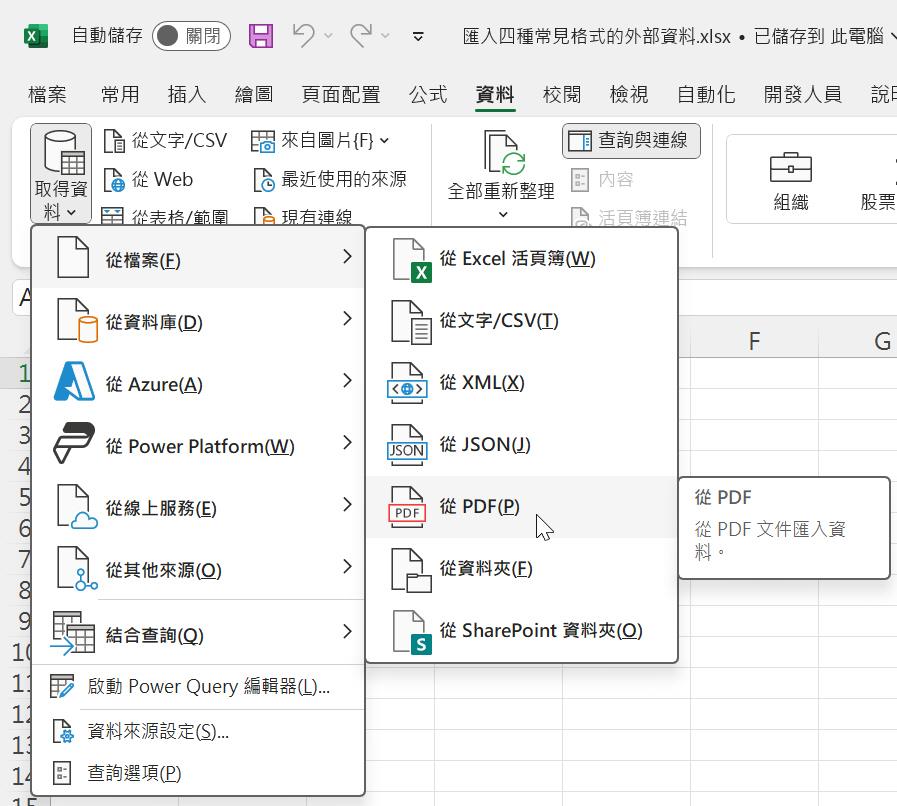This screenshot has width=897, height=806.
Task: Select 從 Excel 活頁簿(W) option
Action: [516, 259]
